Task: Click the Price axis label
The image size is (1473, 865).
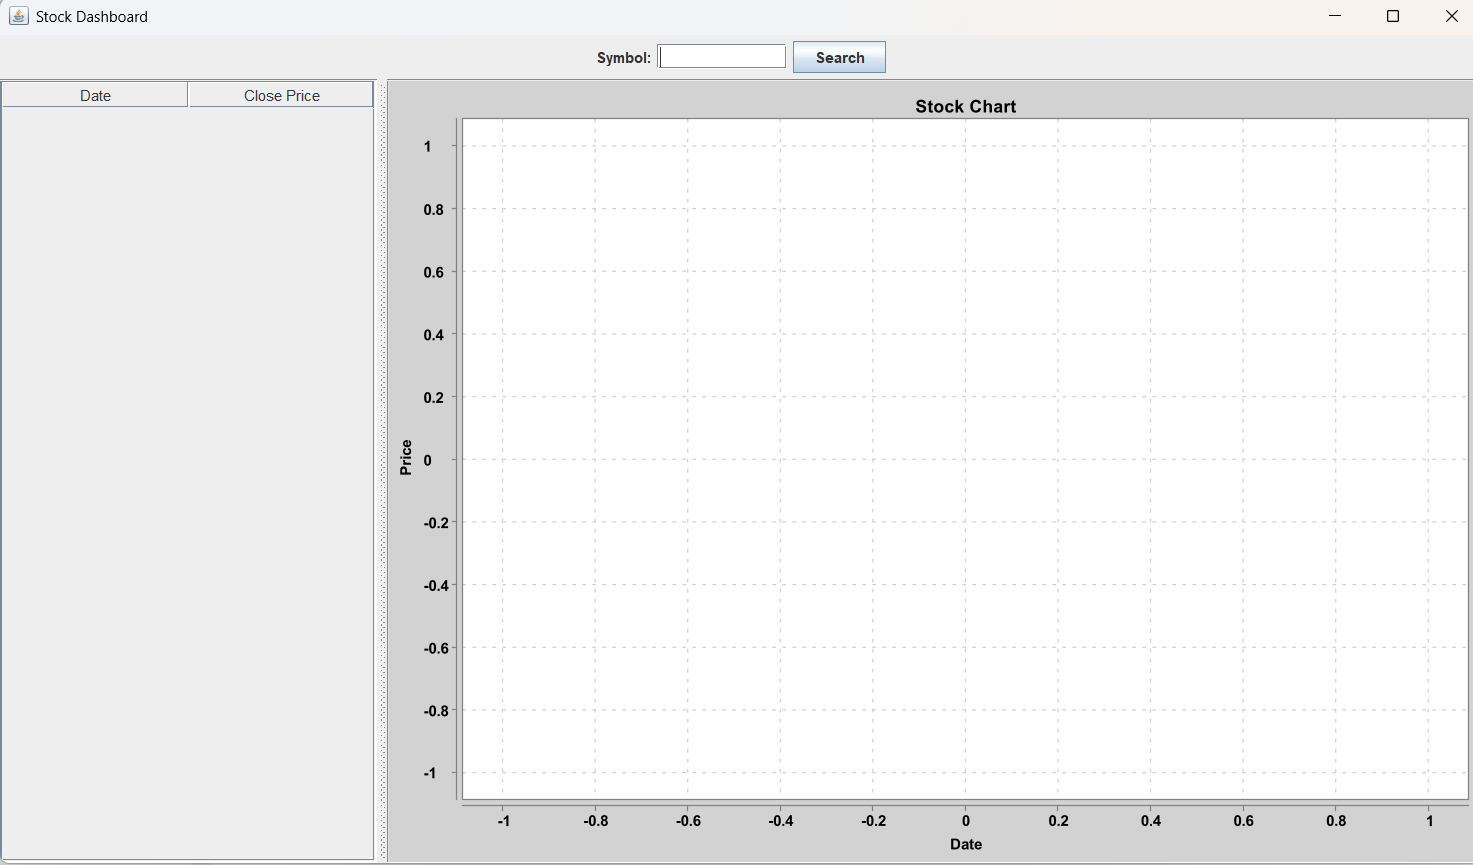Action: (x=406, y=457)
